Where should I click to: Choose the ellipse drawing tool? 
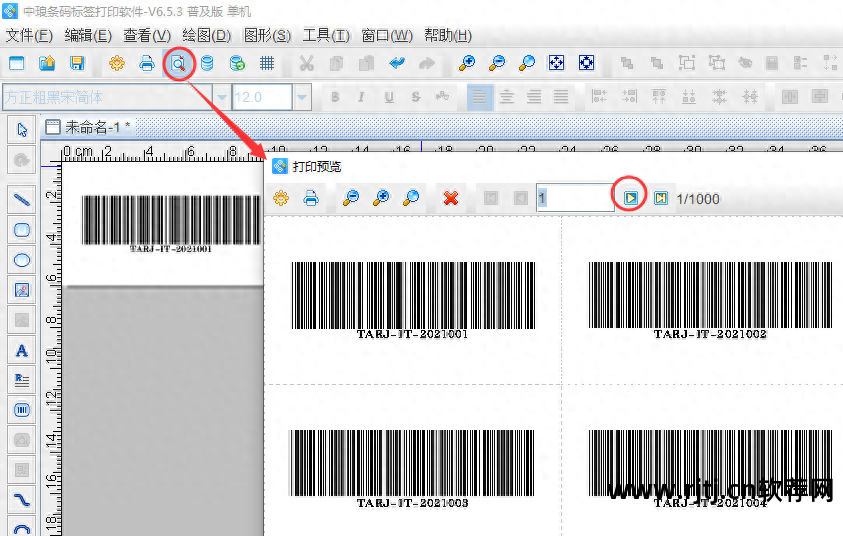[x=21, y=260]
